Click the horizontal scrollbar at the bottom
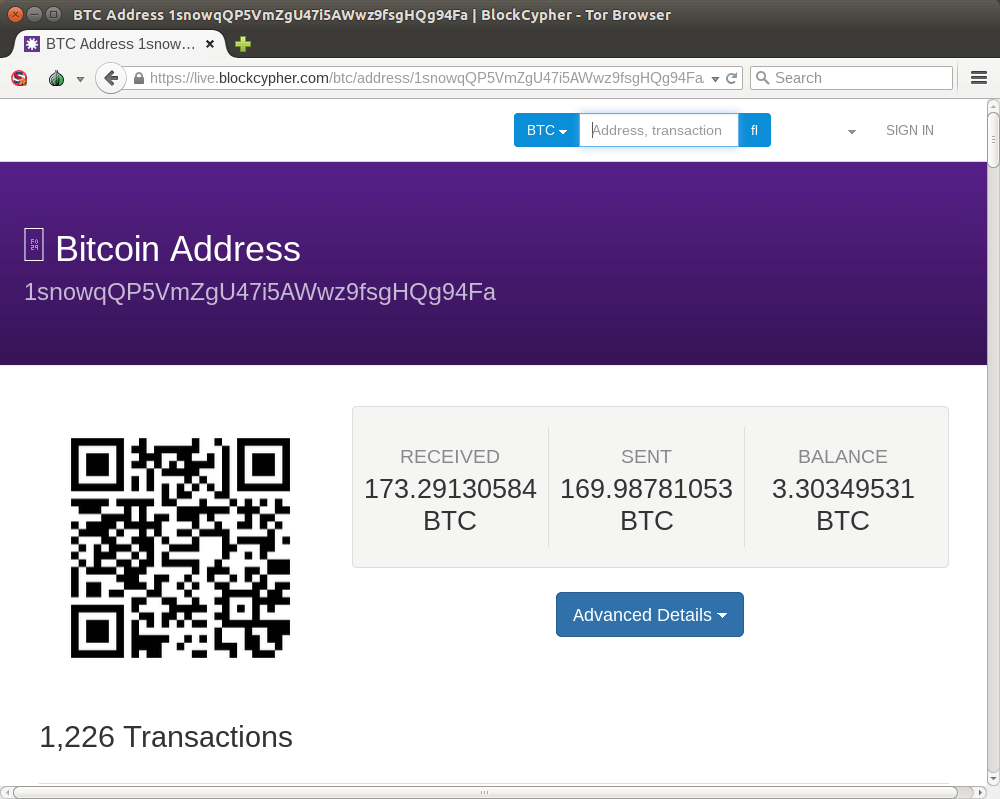 coord(485,792)
